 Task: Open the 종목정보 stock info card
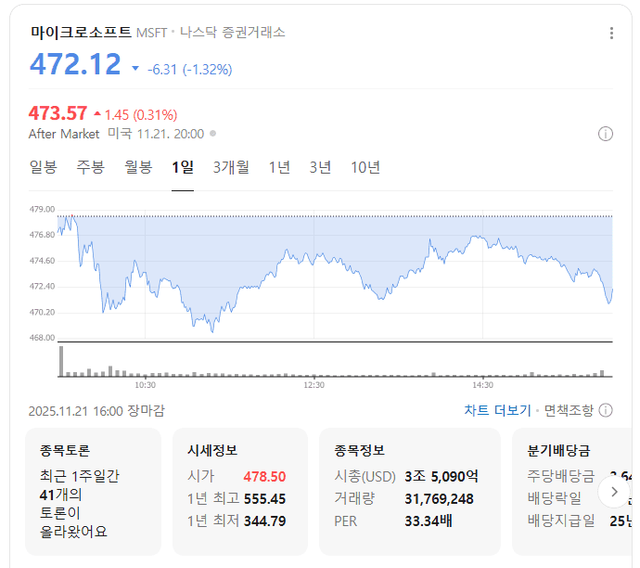[x=409, y=492]
